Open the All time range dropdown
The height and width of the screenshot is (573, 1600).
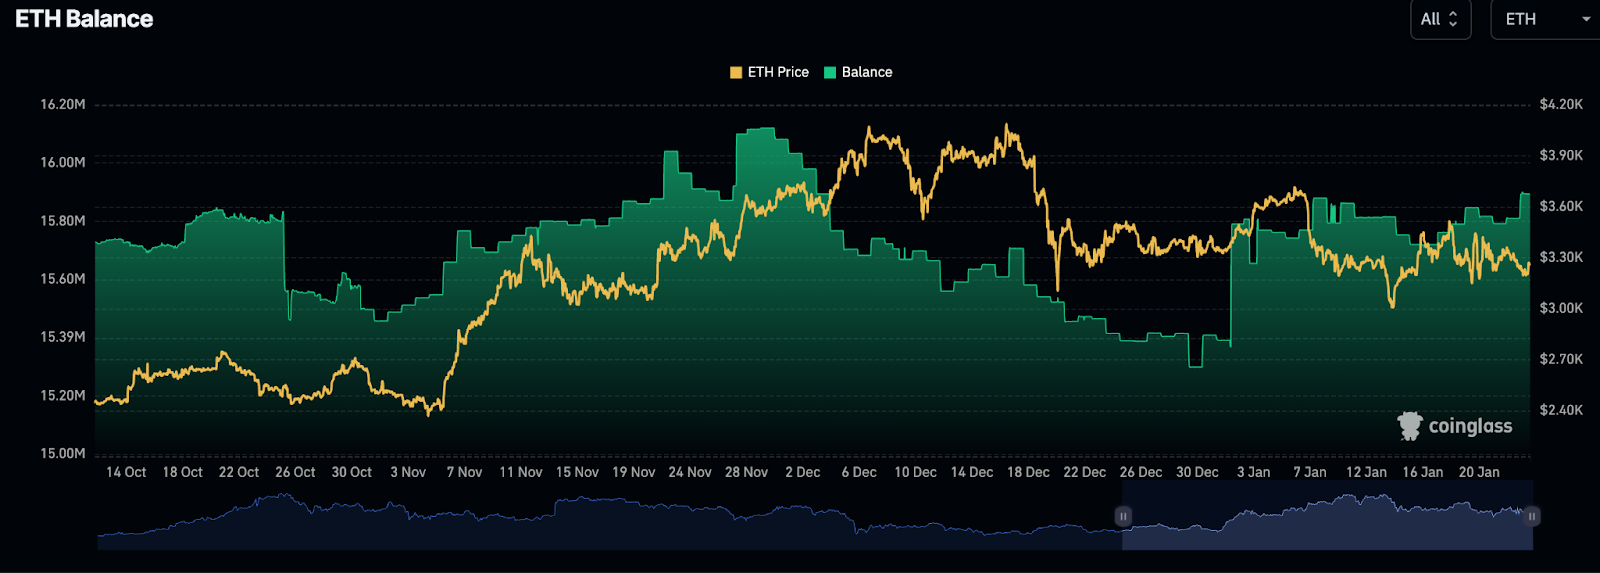1439,19
